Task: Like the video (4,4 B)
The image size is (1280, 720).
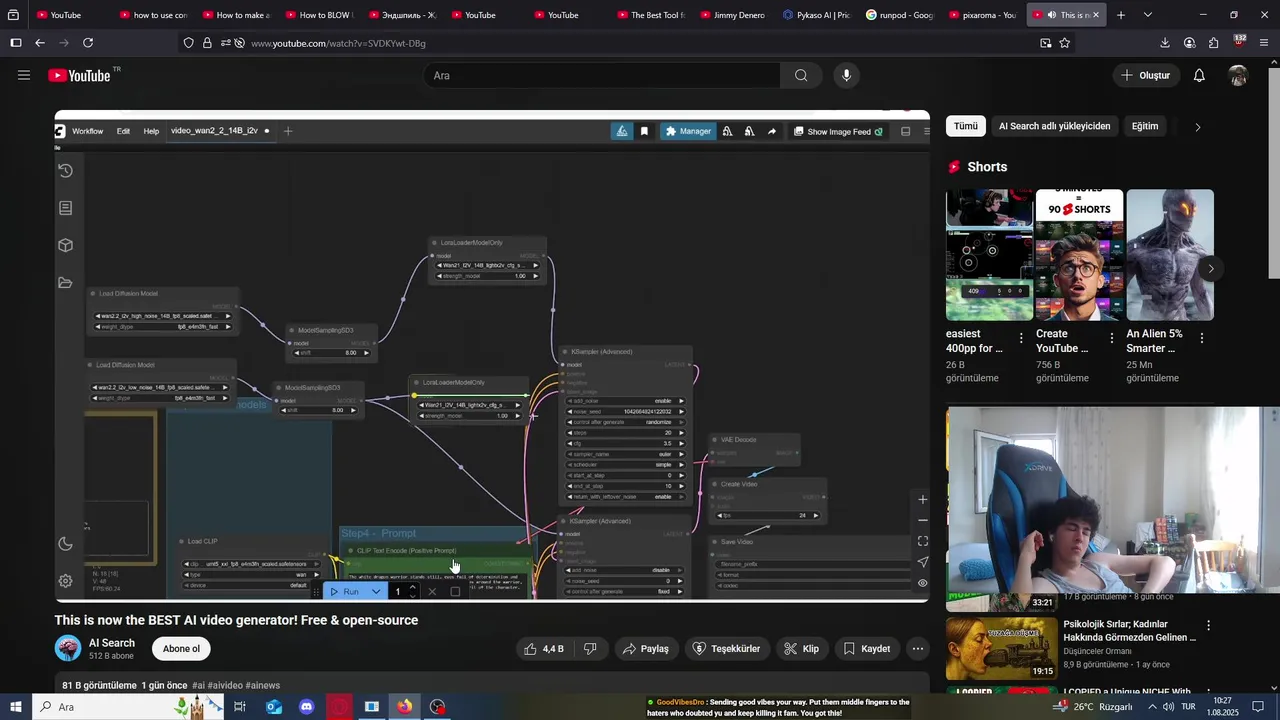Action: [544, 649]
